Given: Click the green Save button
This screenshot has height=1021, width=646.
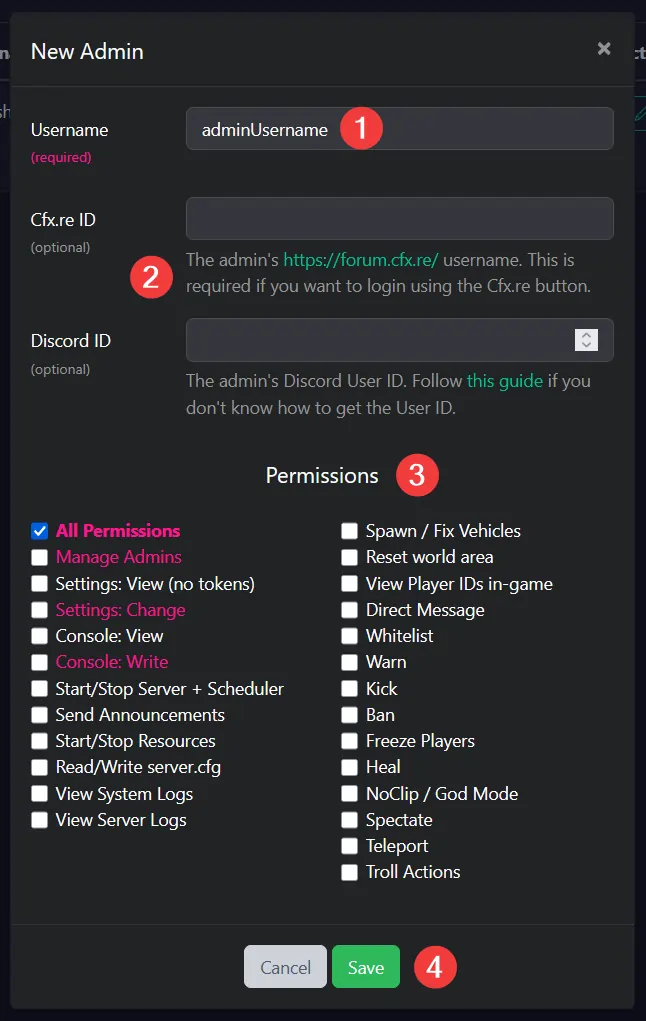Looking at the screenshot, I should [x=366, y=967].
